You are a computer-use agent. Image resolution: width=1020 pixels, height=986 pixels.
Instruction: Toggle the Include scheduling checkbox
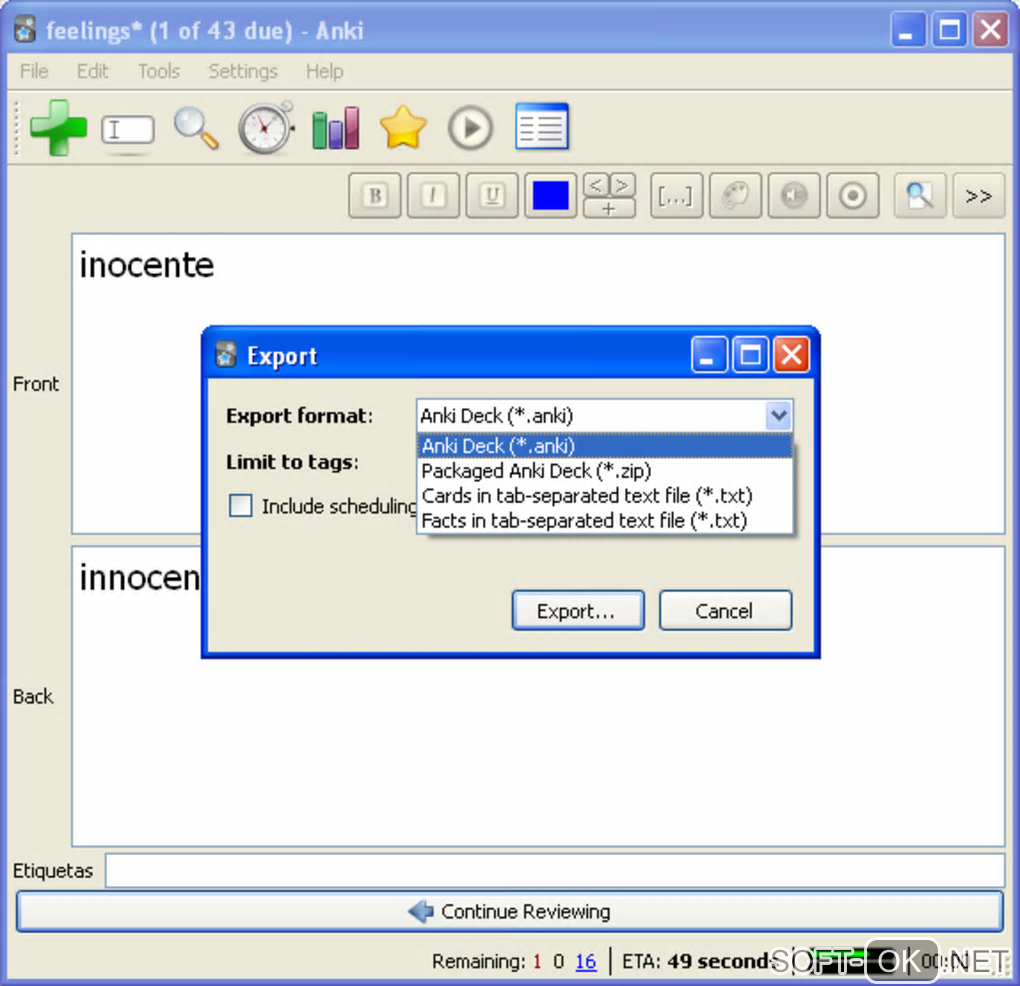tap(241, 505)
